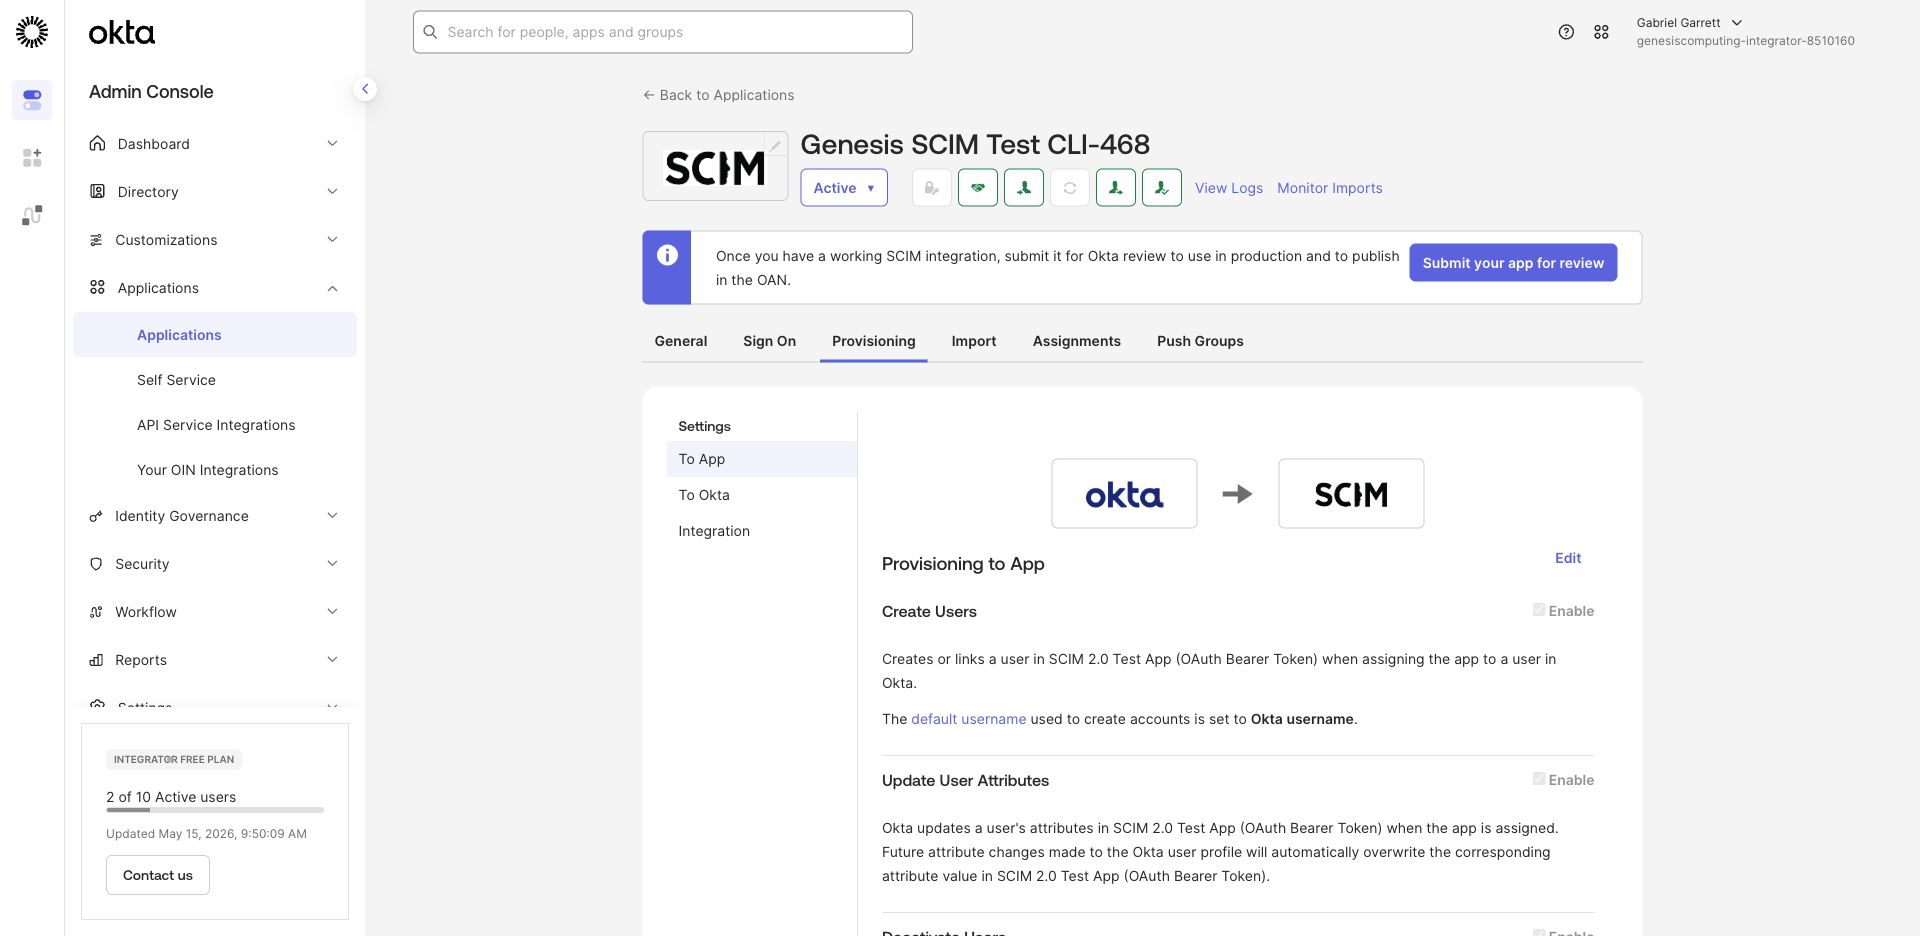Click the push users person-arrow icon
The width and height of the screenshot is (1920, 936).
click(1116, 188)
